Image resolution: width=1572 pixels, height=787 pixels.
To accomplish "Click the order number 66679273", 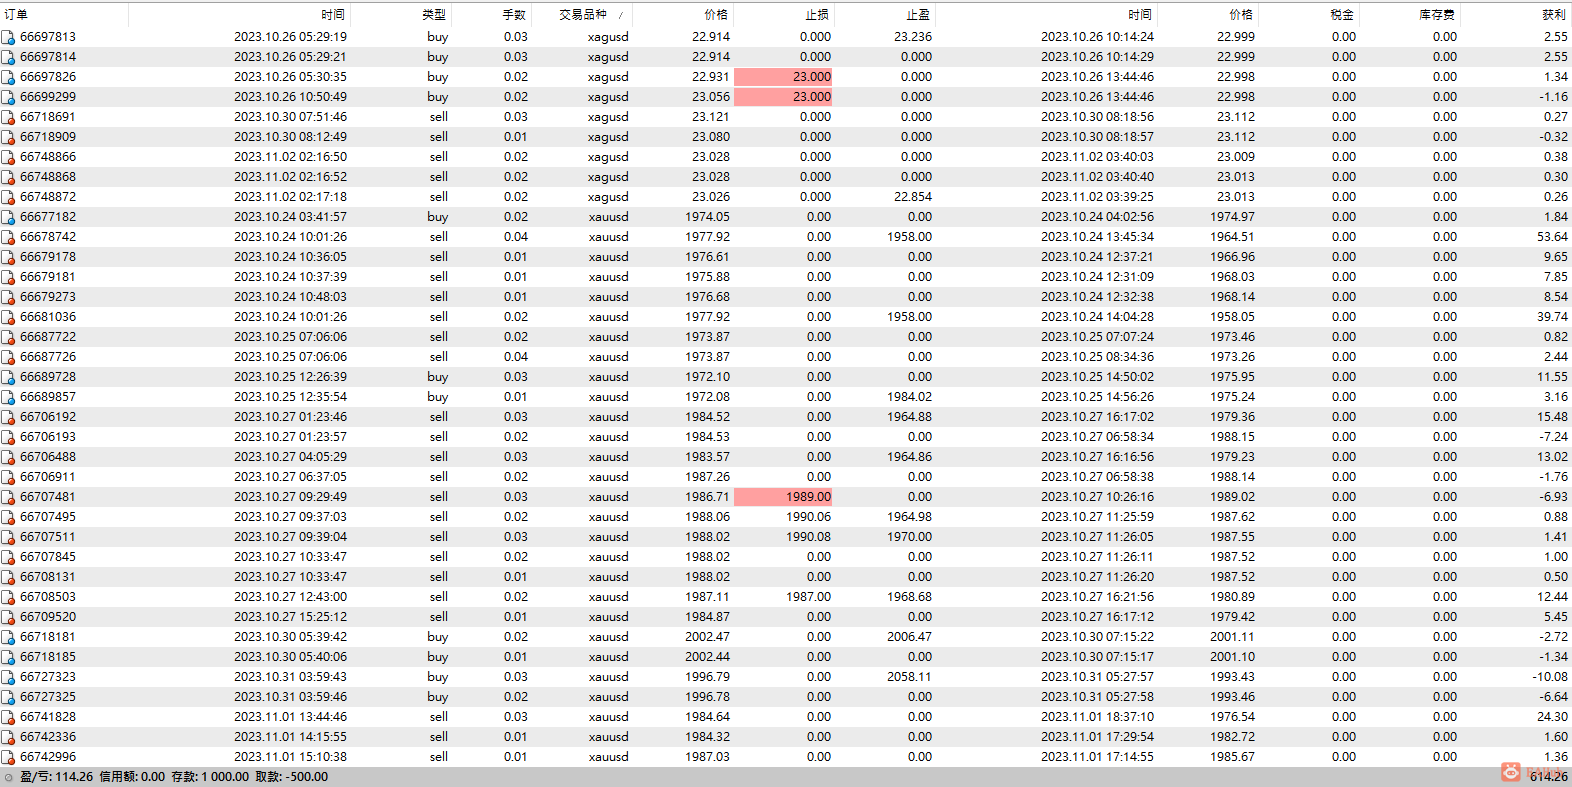I will click(x=48, y=297).
